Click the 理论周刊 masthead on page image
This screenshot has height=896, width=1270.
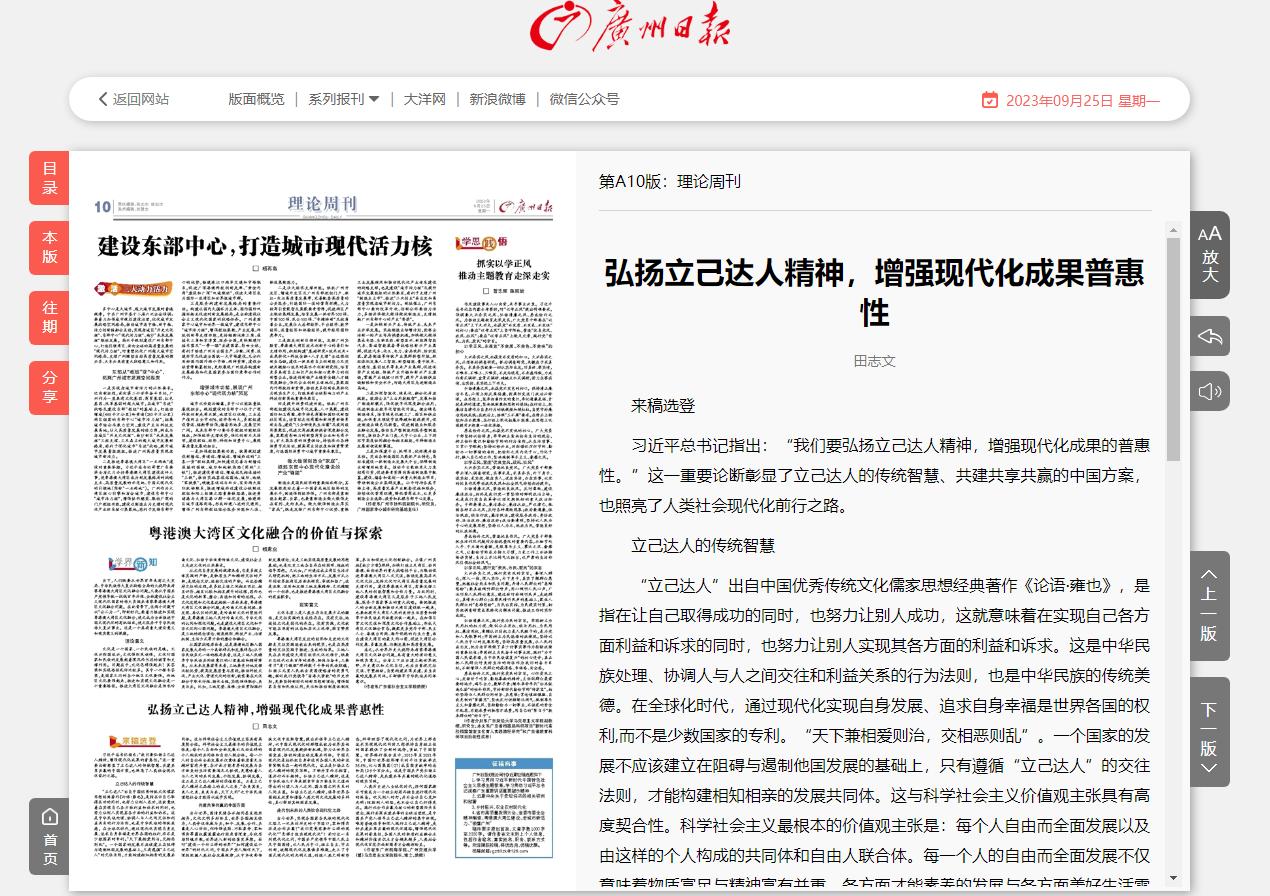[x=322, y=205]
